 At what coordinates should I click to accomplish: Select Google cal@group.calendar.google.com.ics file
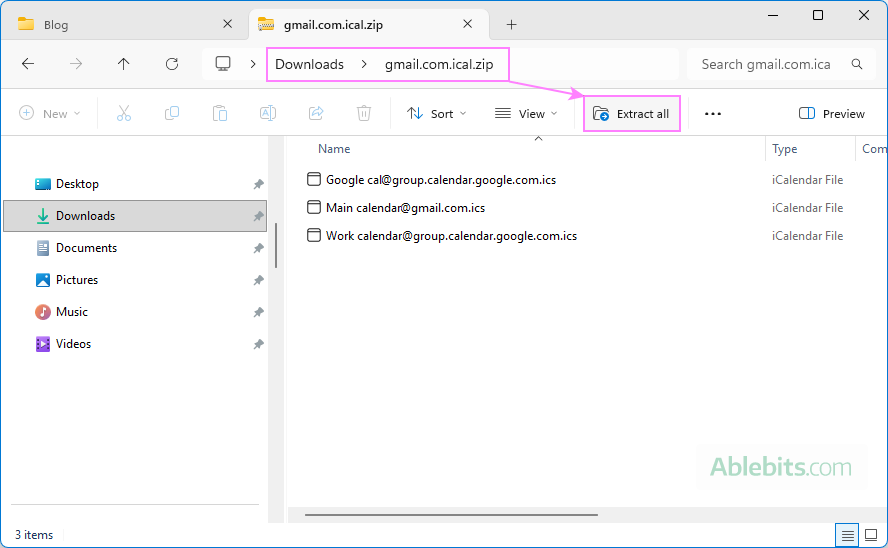[x=441, y=179]
